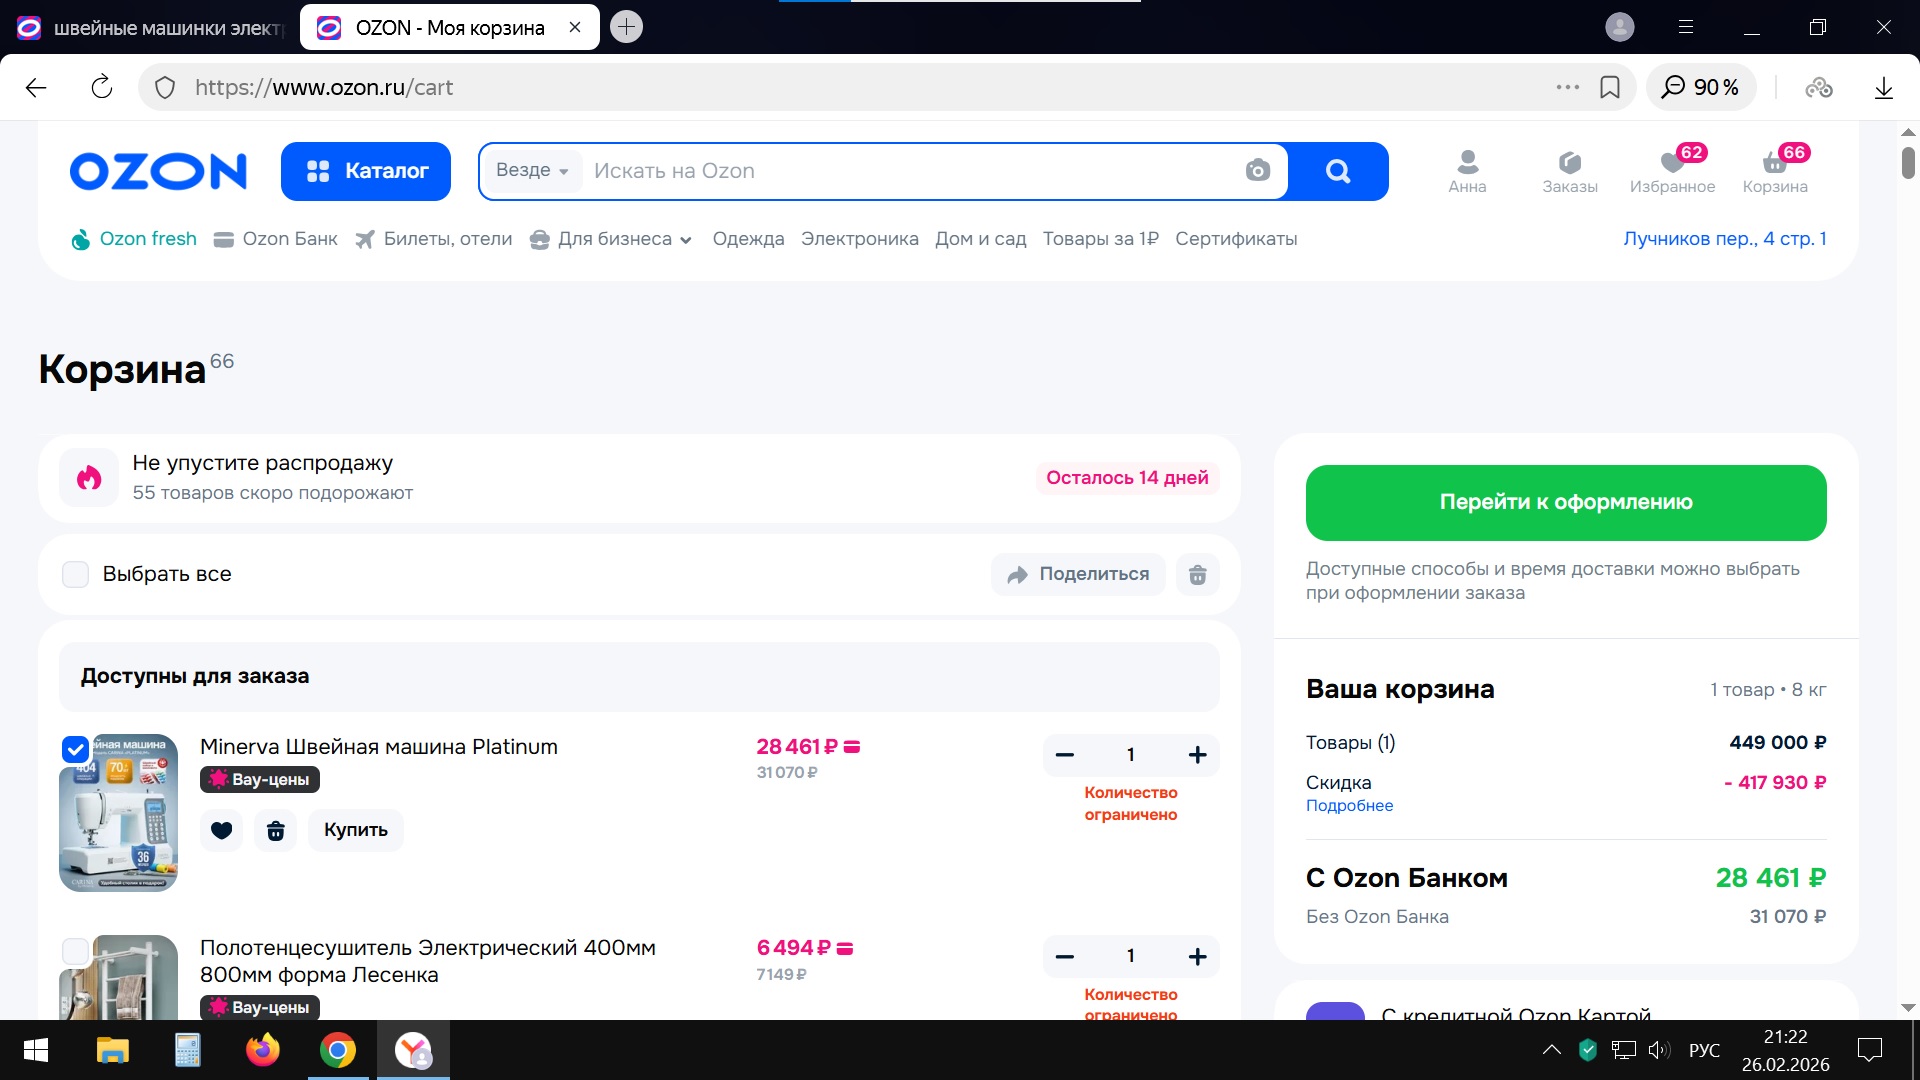
Task: Check the Выбрать все checkbox
Action: tap(76, 574)
